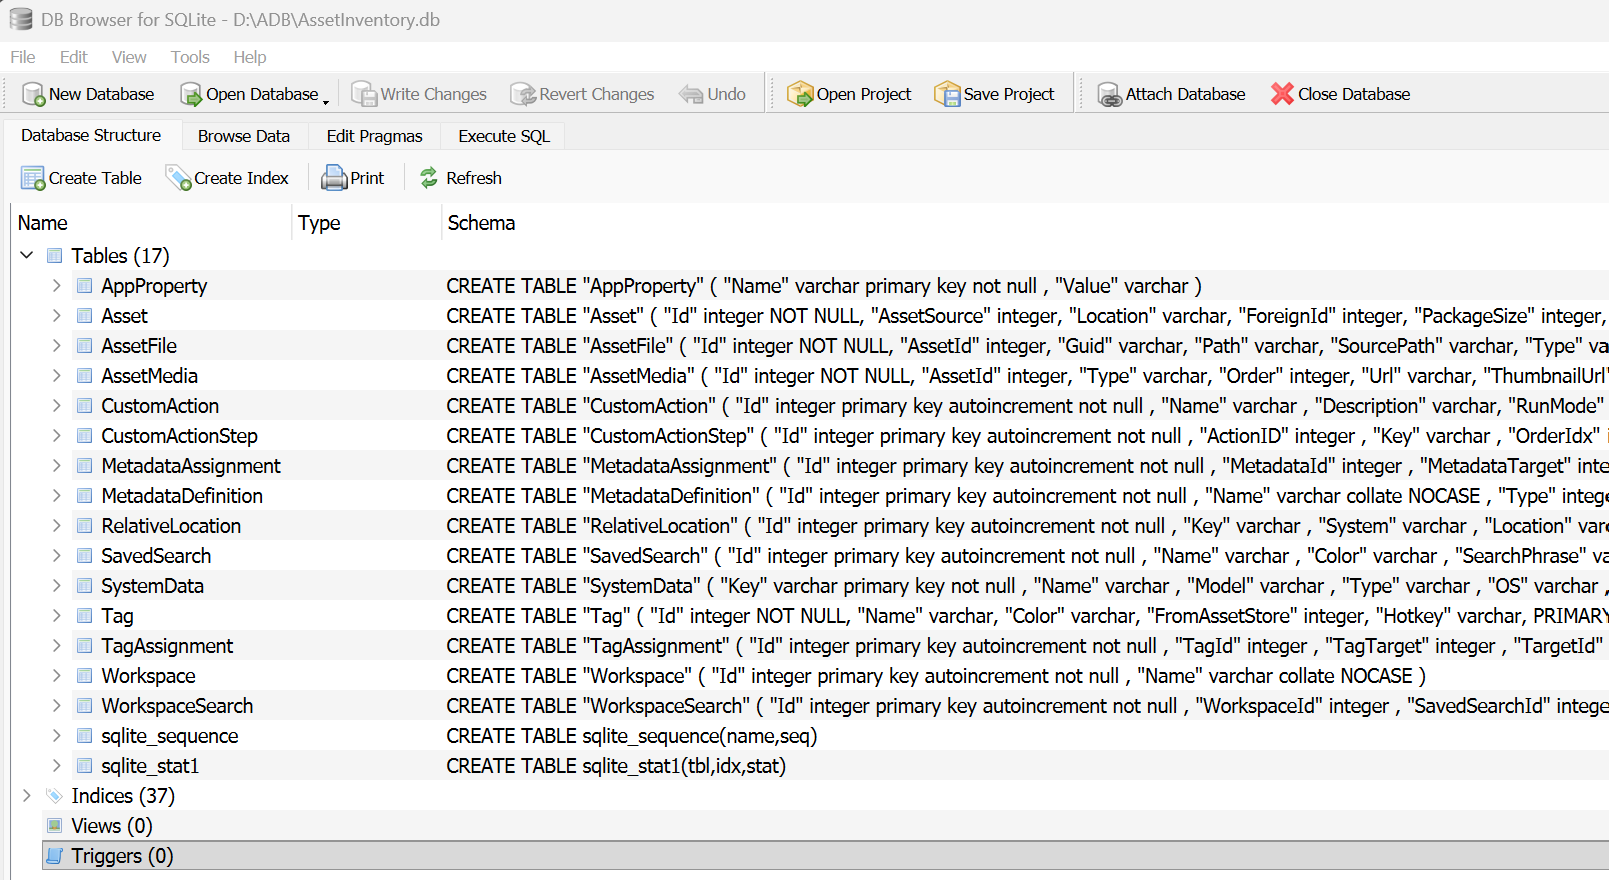Expand the SavedSearch table row
Image resolution: width=1609 pixels, height=880 pixels.
pos(57,556)
